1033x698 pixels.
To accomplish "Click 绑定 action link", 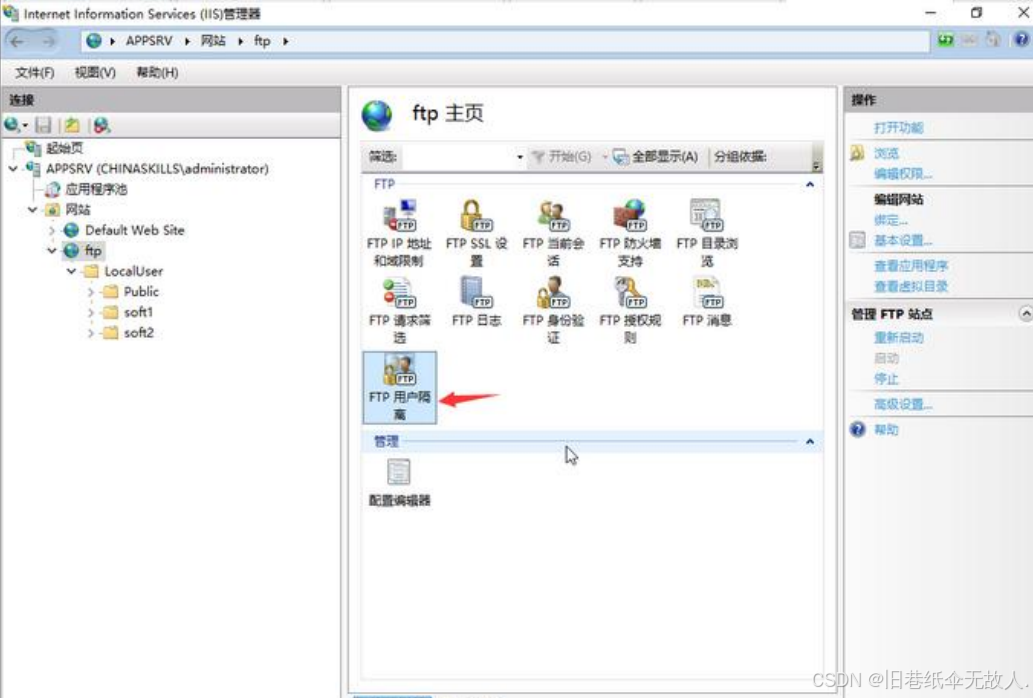I will pos(891,220).
